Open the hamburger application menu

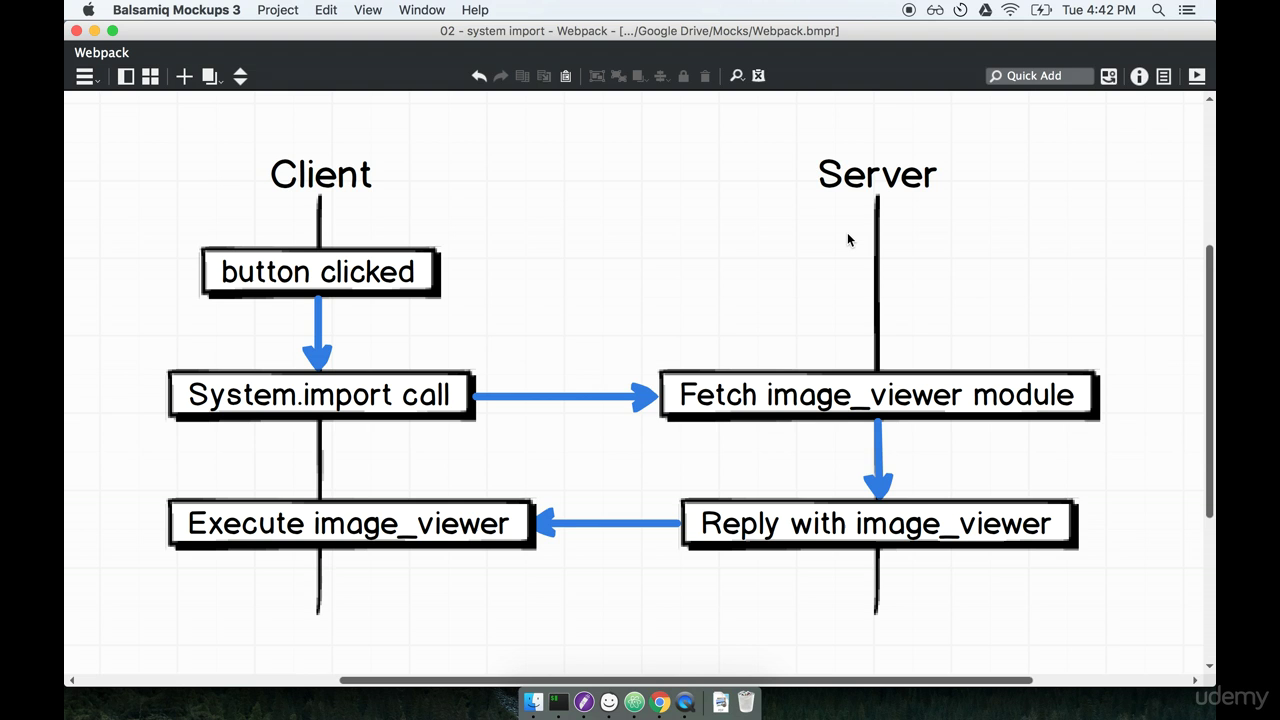[84, 76]
